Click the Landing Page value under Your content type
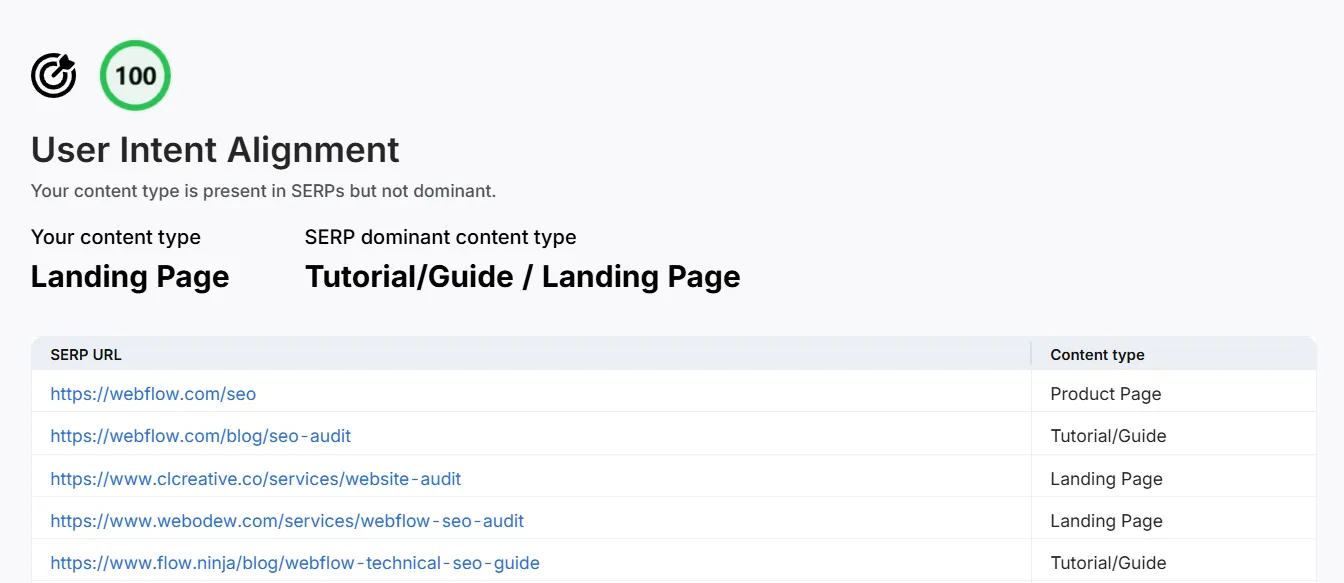The height and width of the screenshot is (583, 1344). tap(129, 276)
